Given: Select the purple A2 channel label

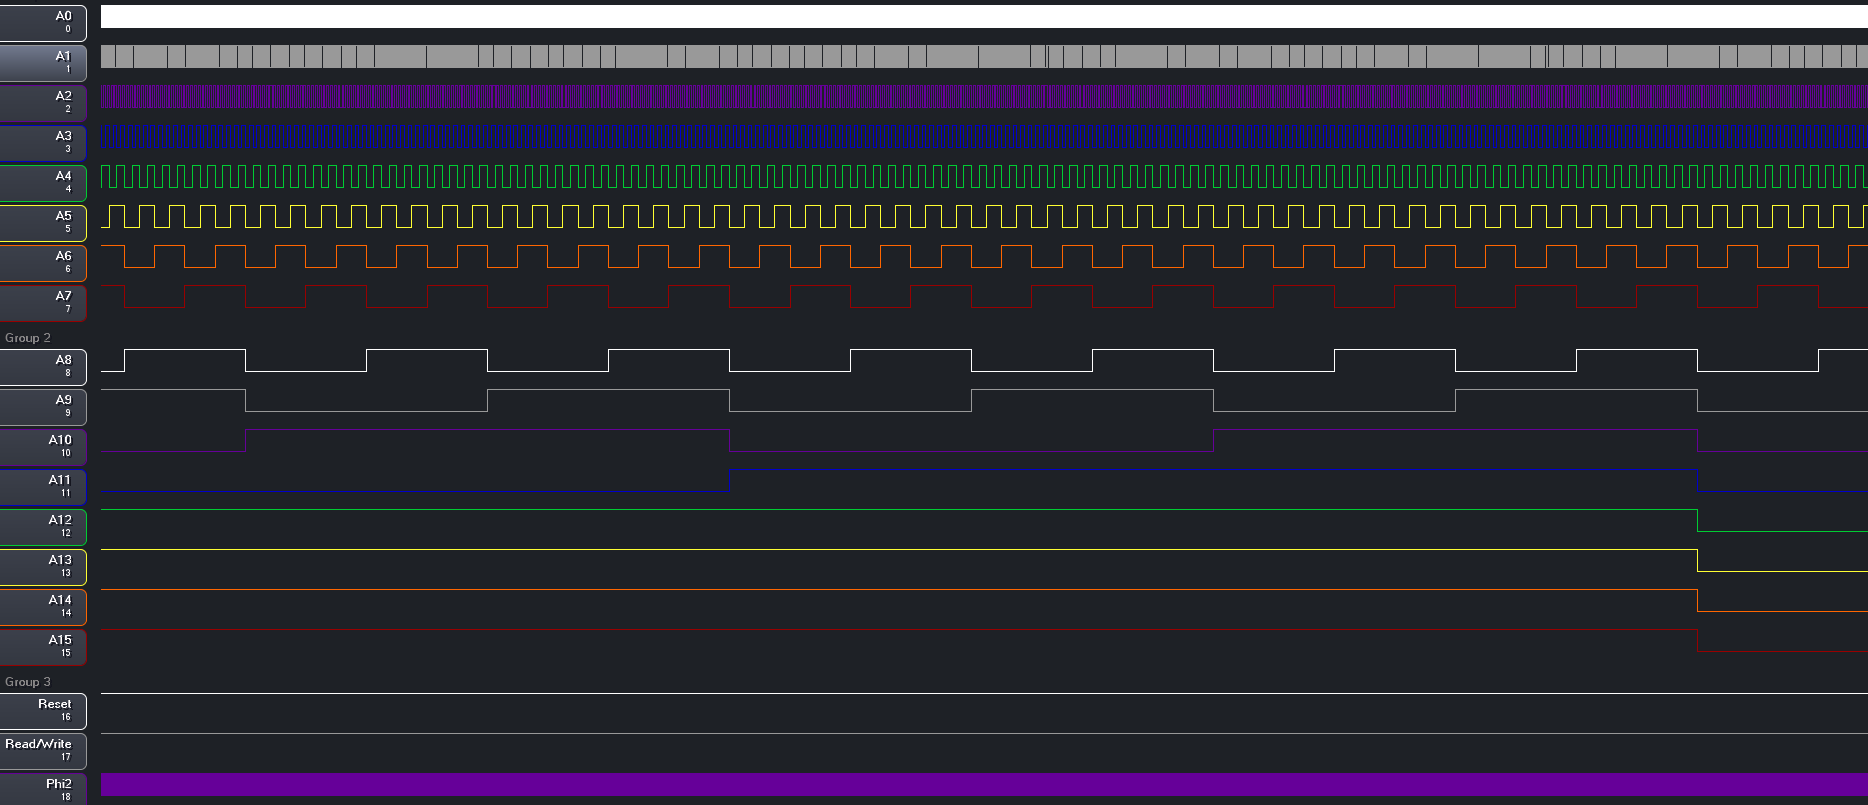Looking at the screenshot, I should click(43, 102).
